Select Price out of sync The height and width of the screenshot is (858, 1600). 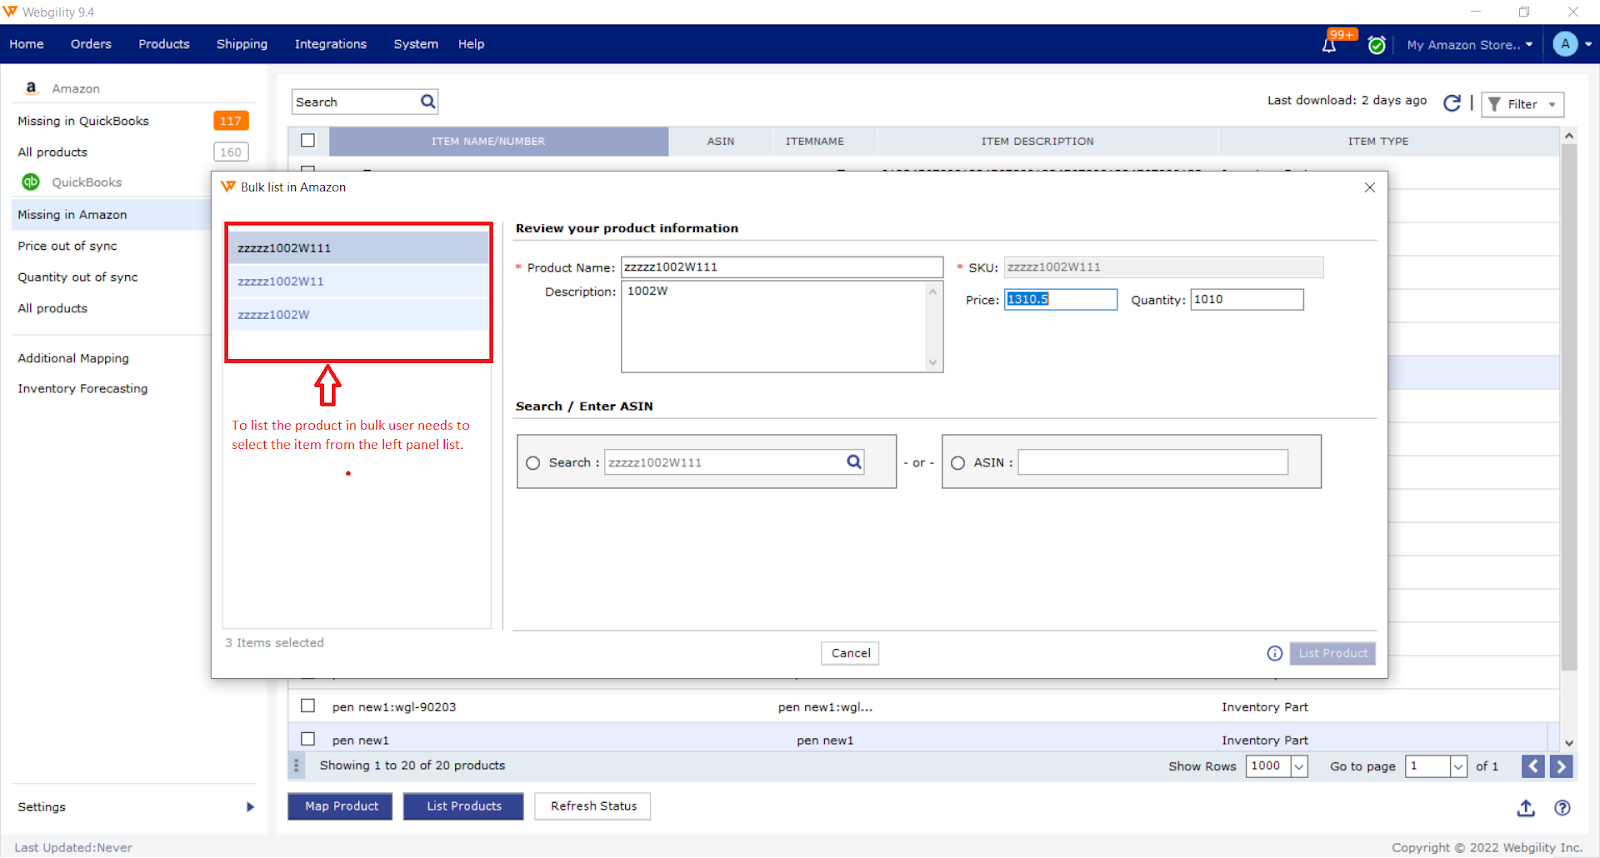coord(67,246)
